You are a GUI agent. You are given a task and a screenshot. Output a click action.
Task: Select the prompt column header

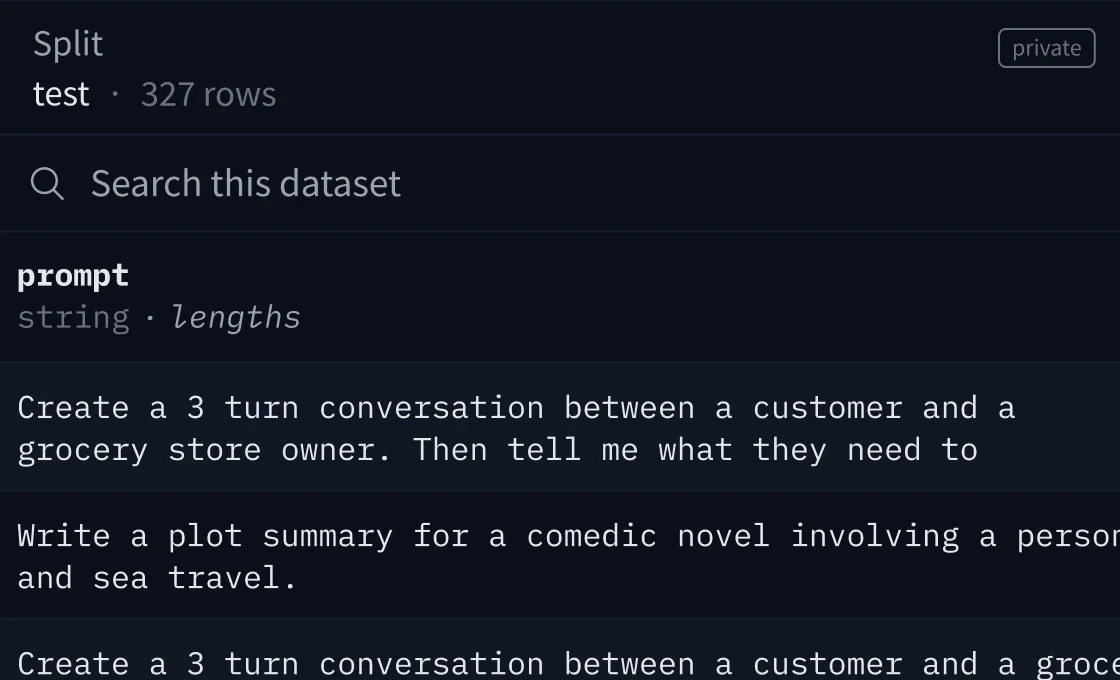click(70, 274)
